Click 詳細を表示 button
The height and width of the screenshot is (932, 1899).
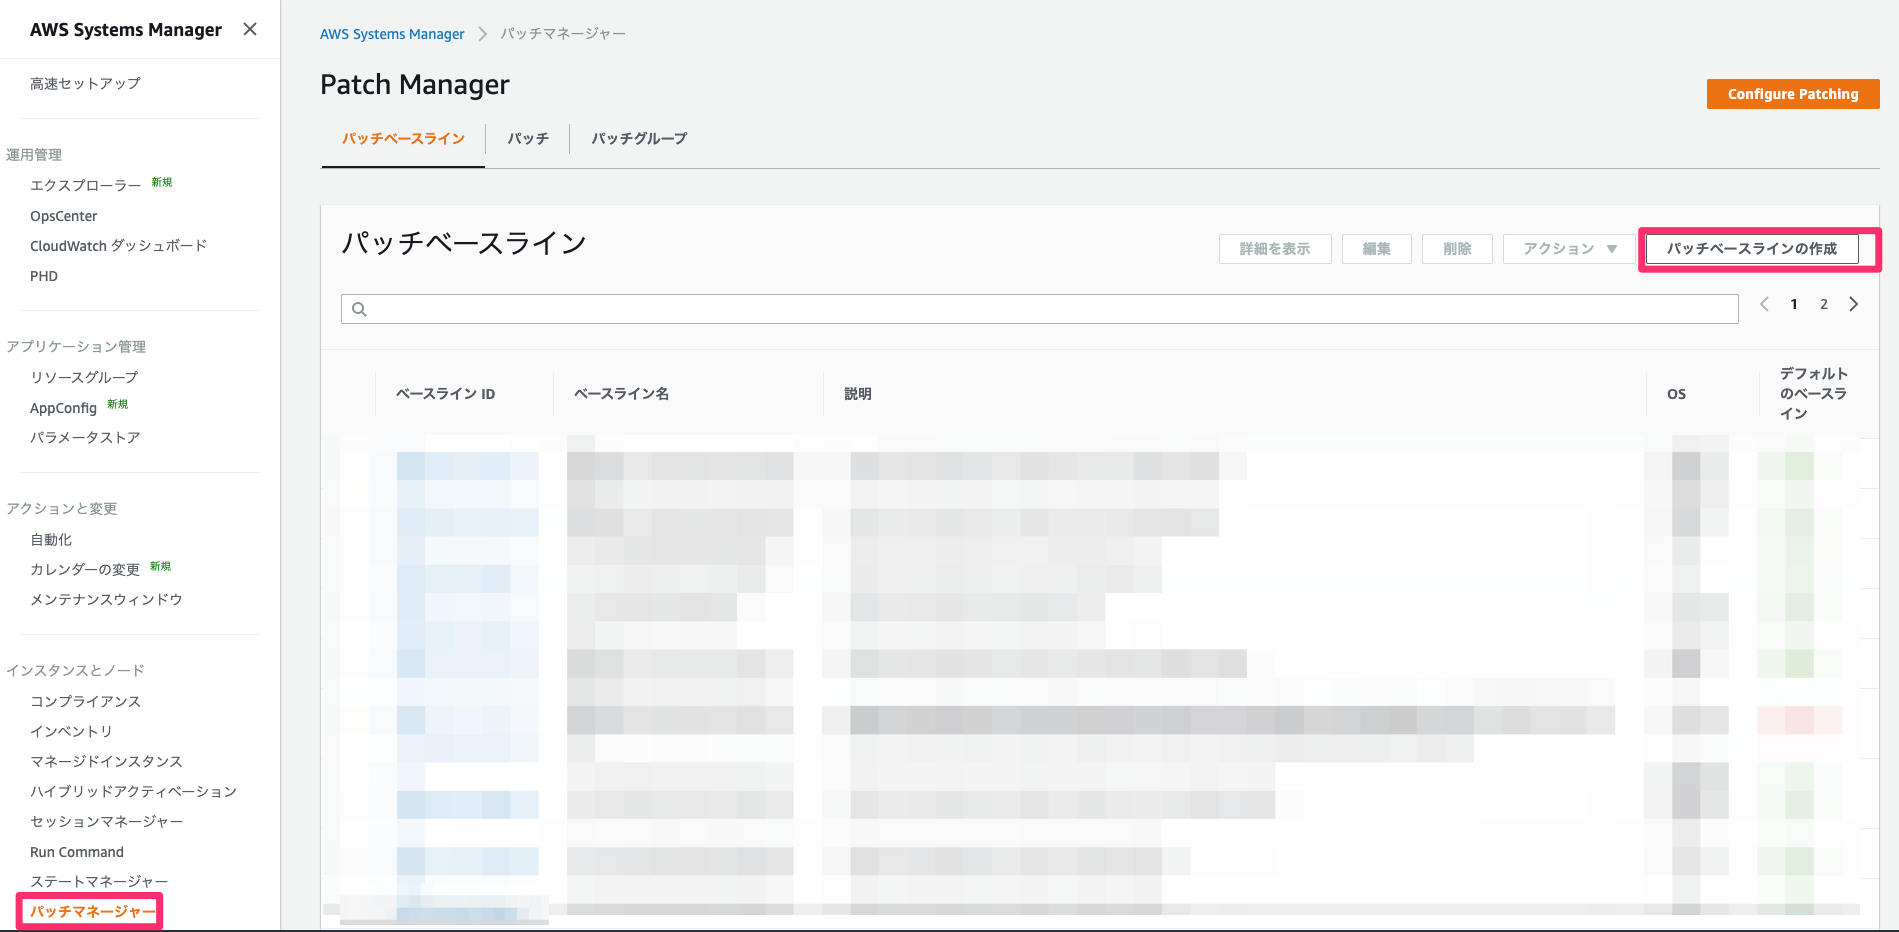click(1275, 249)
